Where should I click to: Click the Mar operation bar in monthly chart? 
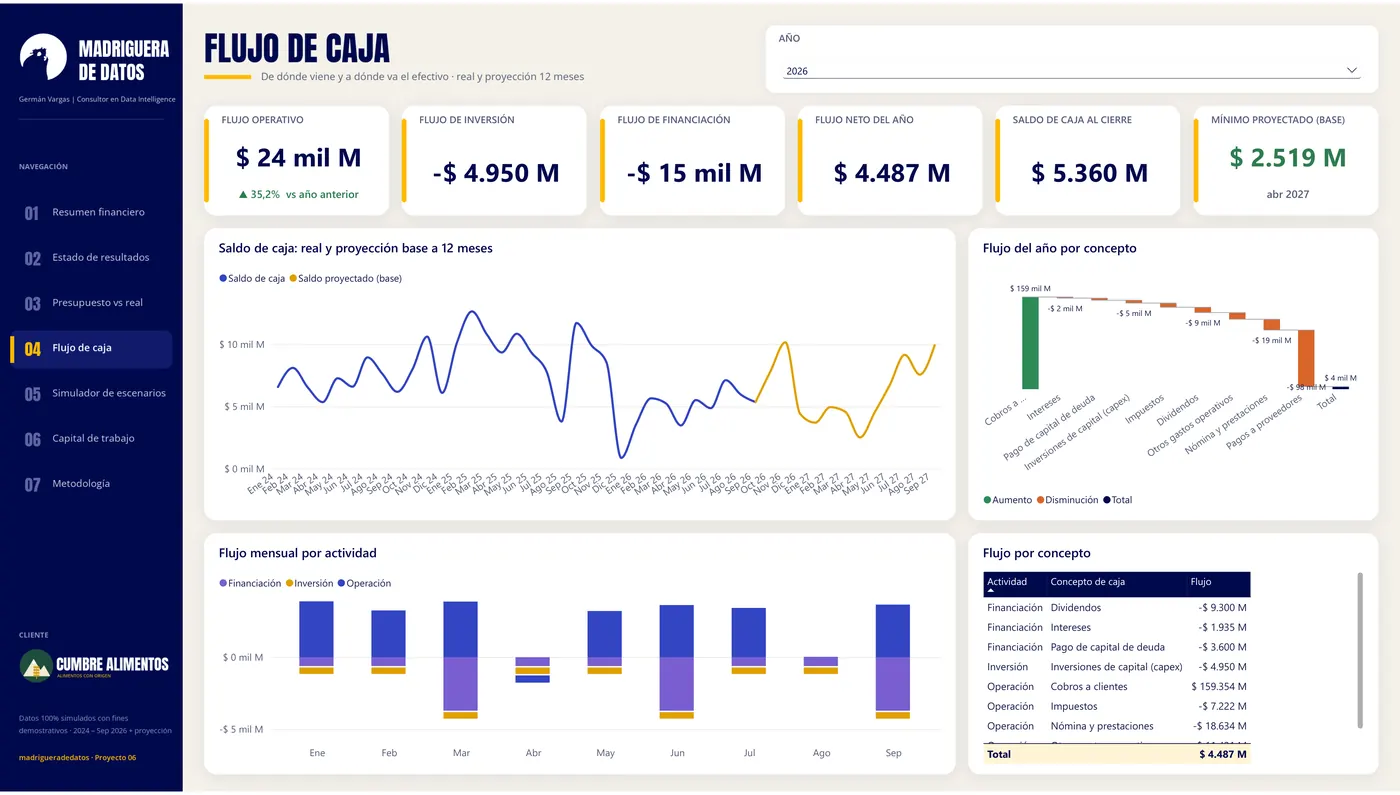point(460,629)
